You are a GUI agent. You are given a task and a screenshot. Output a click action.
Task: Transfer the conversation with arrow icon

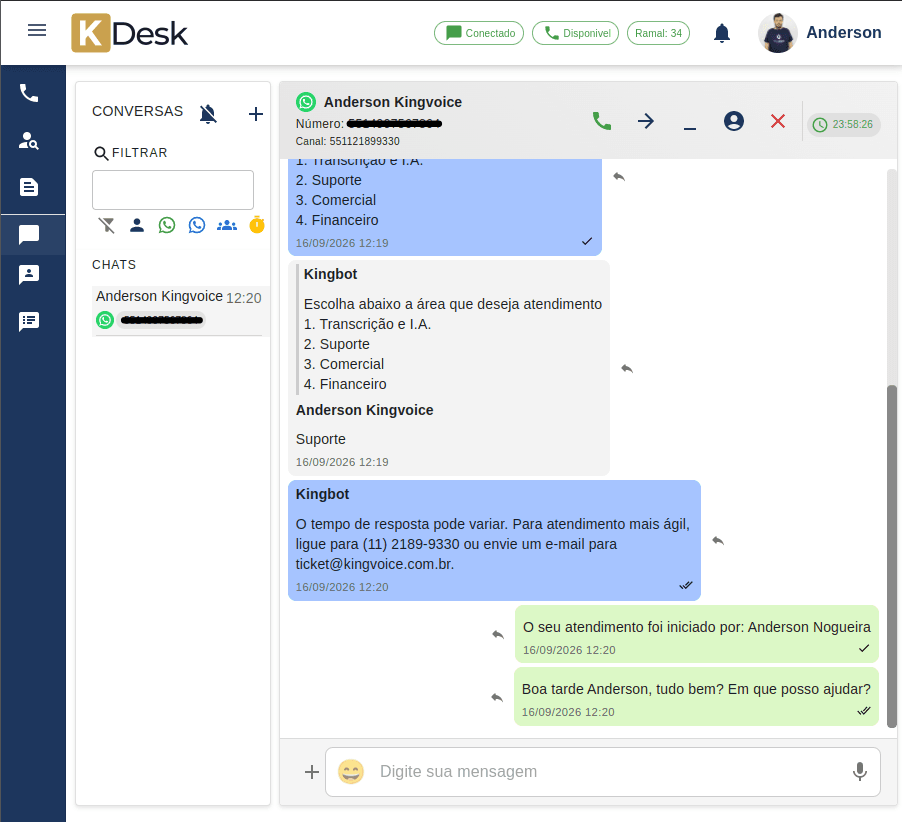[x=646, y=121]
